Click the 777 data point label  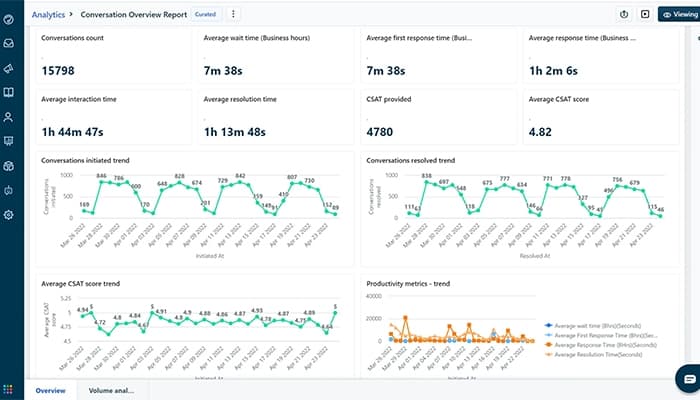coord(504,179)
